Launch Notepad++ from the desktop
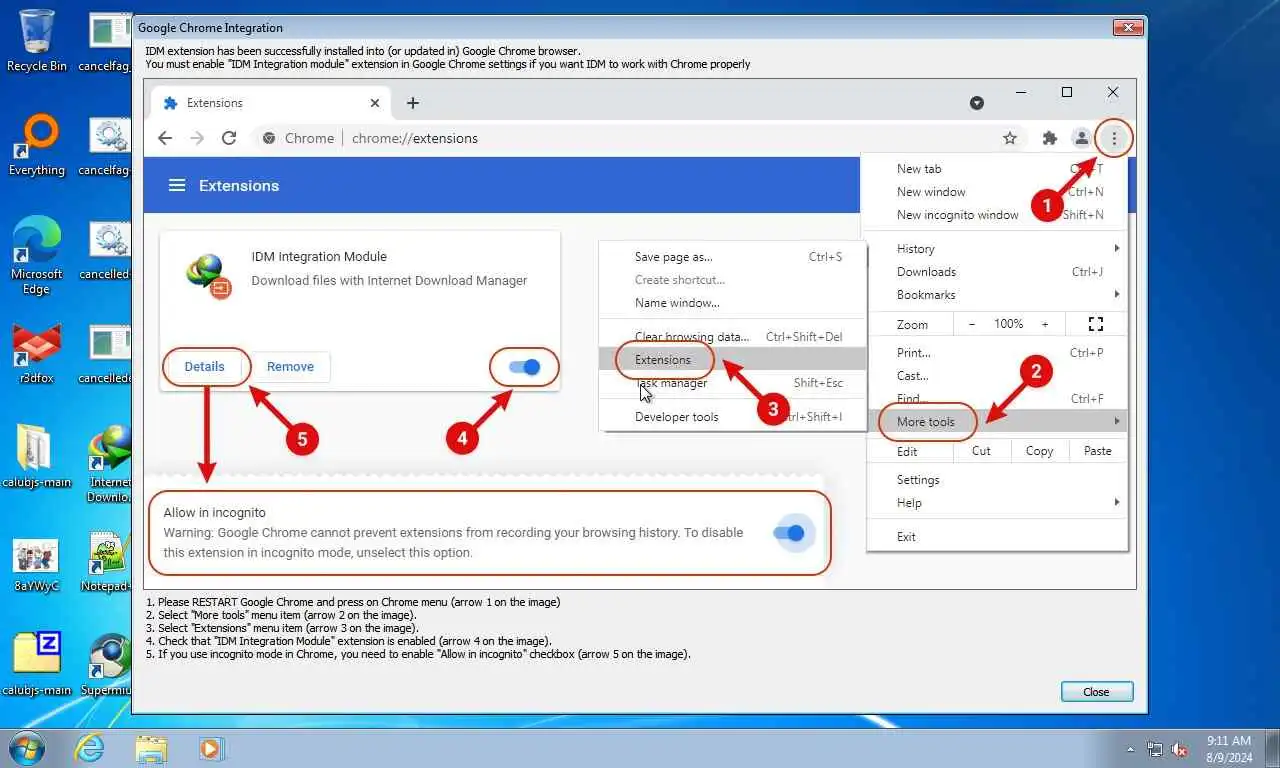Viewport: 1280px width, 768px height. click(107, 563)
